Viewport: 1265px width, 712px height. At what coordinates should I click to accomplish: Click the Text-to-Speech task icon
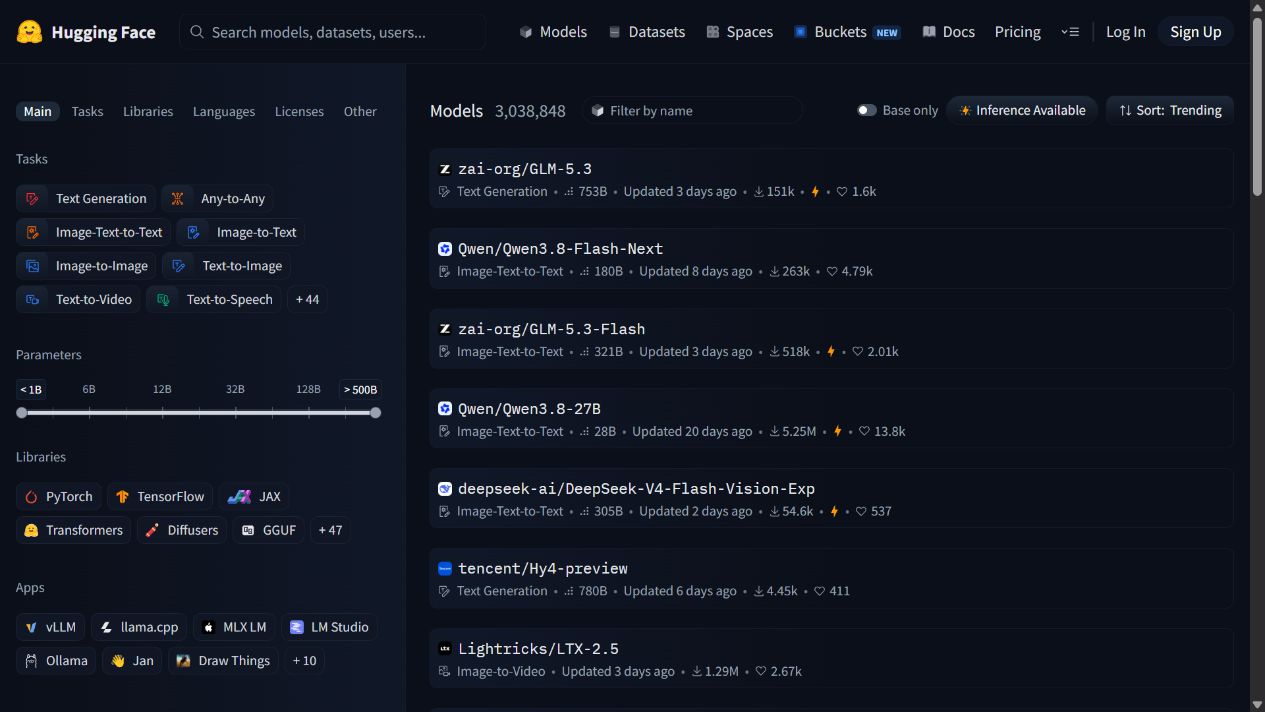click(164, 299)
